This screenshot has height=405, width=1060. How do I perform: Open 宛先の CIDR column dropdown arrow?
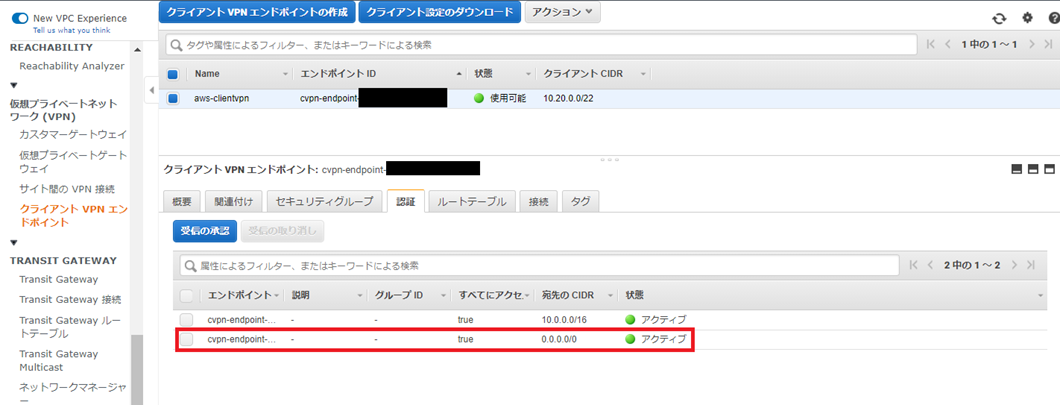coord(610,295)
